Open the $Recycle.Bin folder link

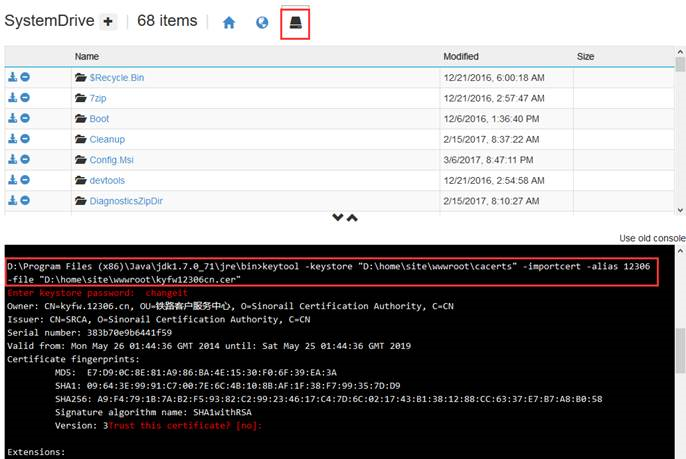click(x=116, y=78)
